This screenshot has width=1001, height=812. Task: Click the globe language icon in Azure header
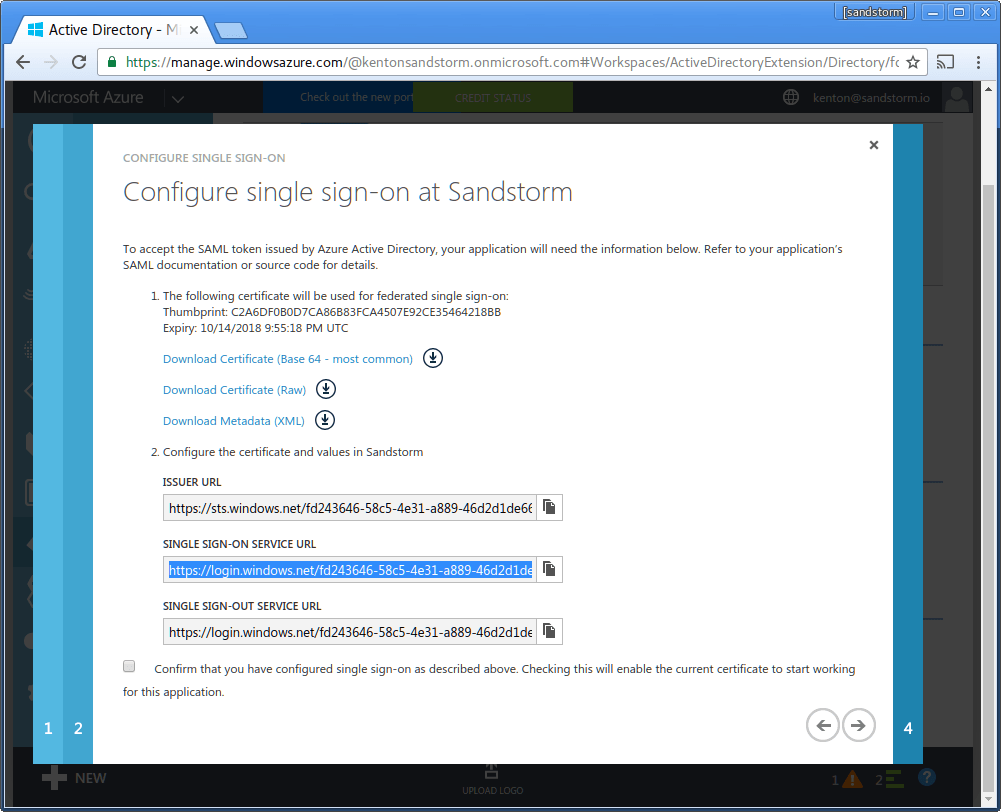pyautogui.click(x=791, y=97)
